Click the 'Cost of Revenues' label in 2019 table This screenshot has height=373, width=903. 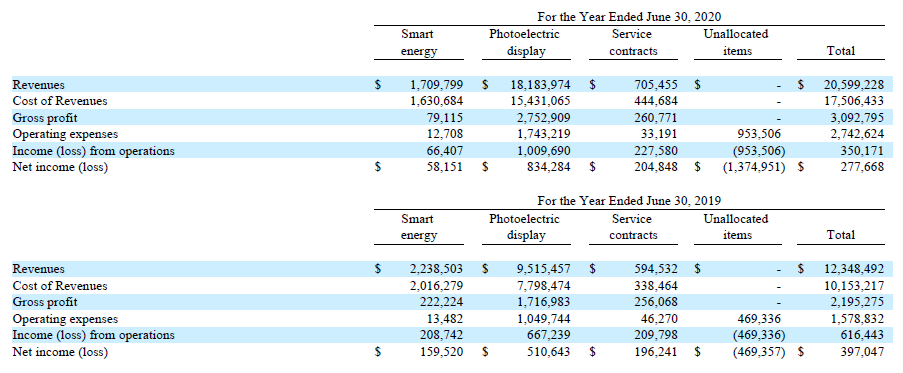click(x=60, y=286)
